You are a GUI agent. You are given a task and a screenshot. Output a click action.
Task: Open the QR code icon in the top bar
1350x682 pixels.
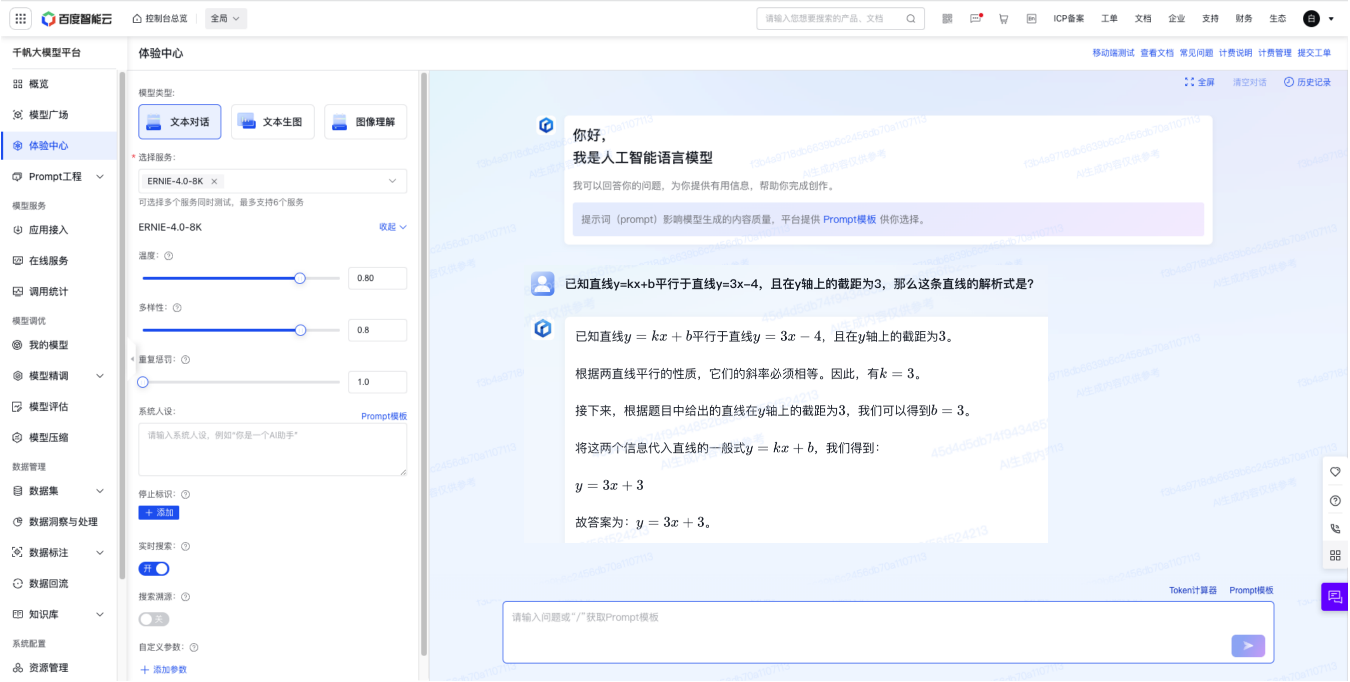(x=947, y=18)
